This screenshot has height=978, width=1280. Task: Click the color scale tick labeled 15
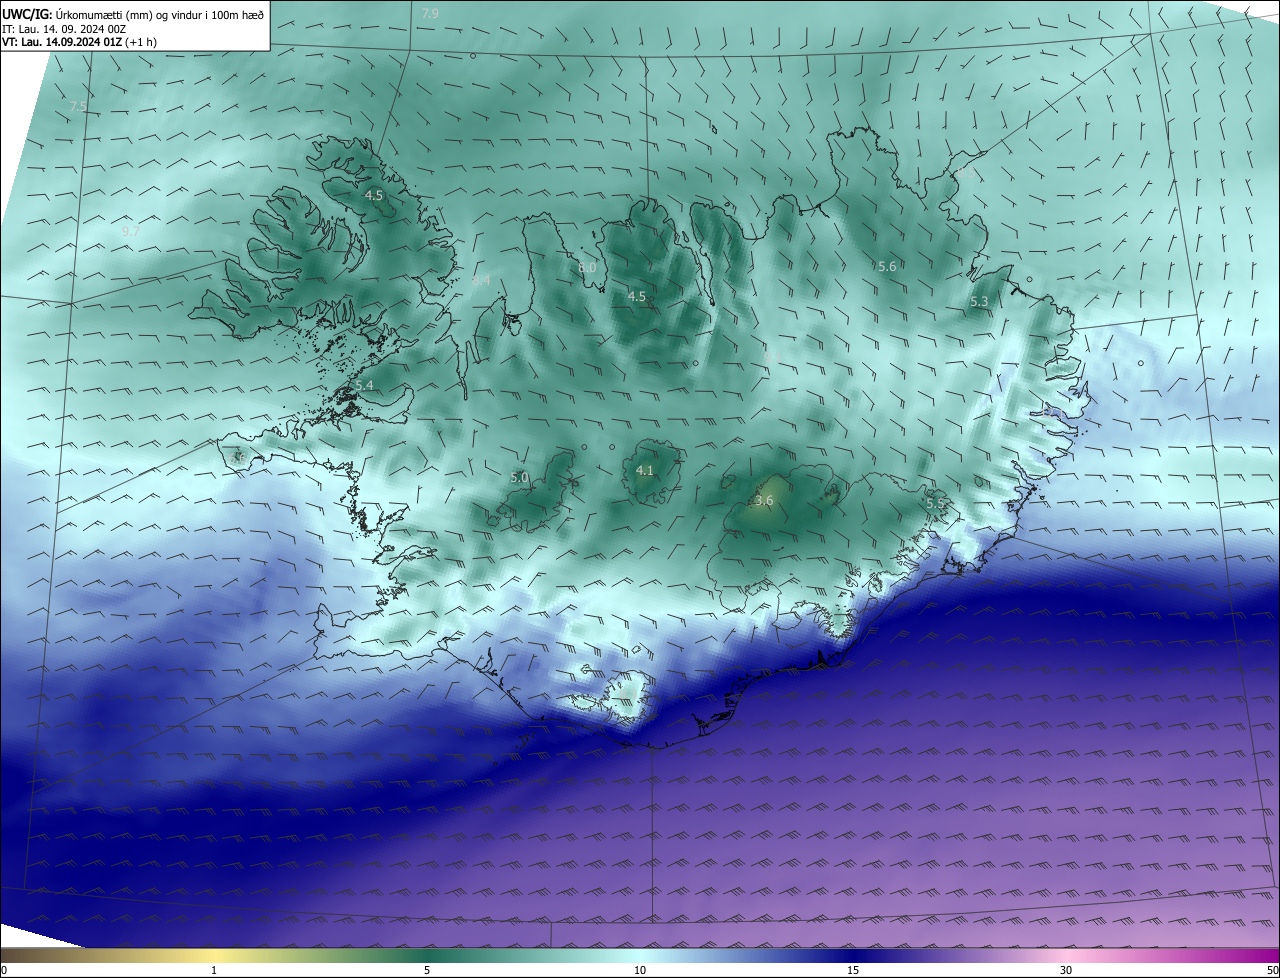click(x=853, y=970)
